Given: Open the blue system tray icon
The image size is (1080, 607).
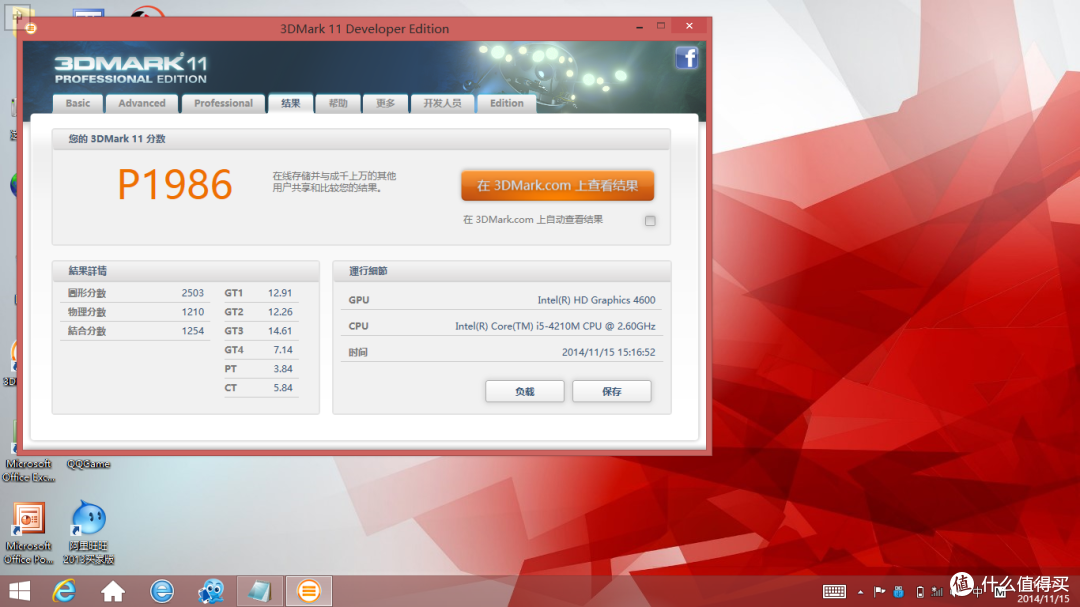Looking at the screenshot, I should coord(899,591).
